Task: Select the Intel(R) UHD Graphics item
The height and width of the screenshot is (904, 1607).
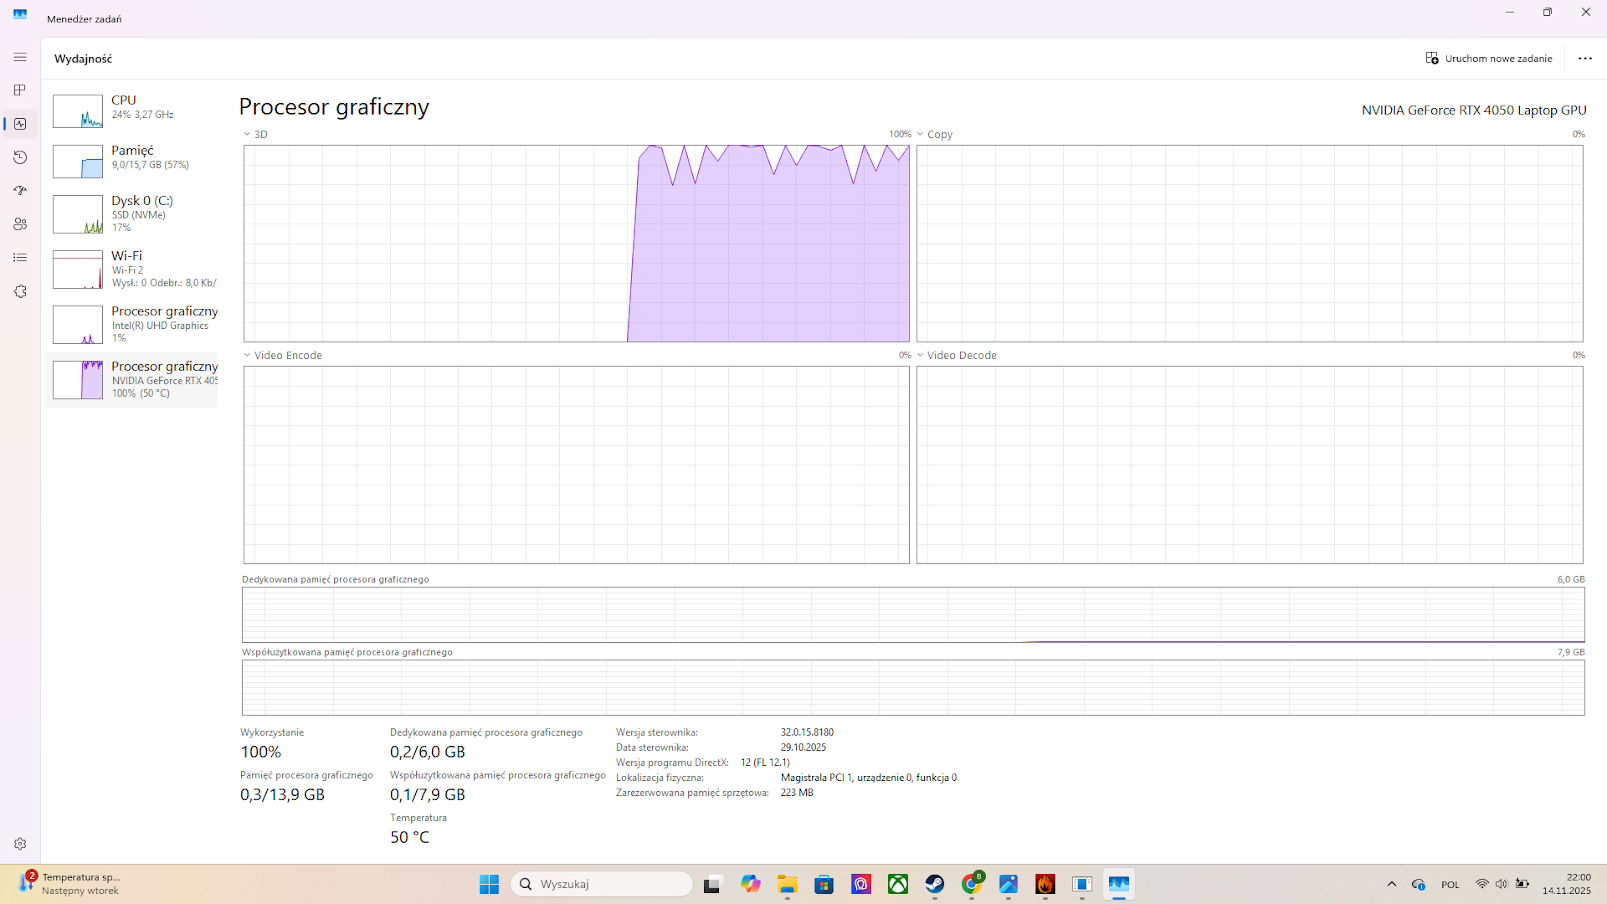Action: [132, 324]
